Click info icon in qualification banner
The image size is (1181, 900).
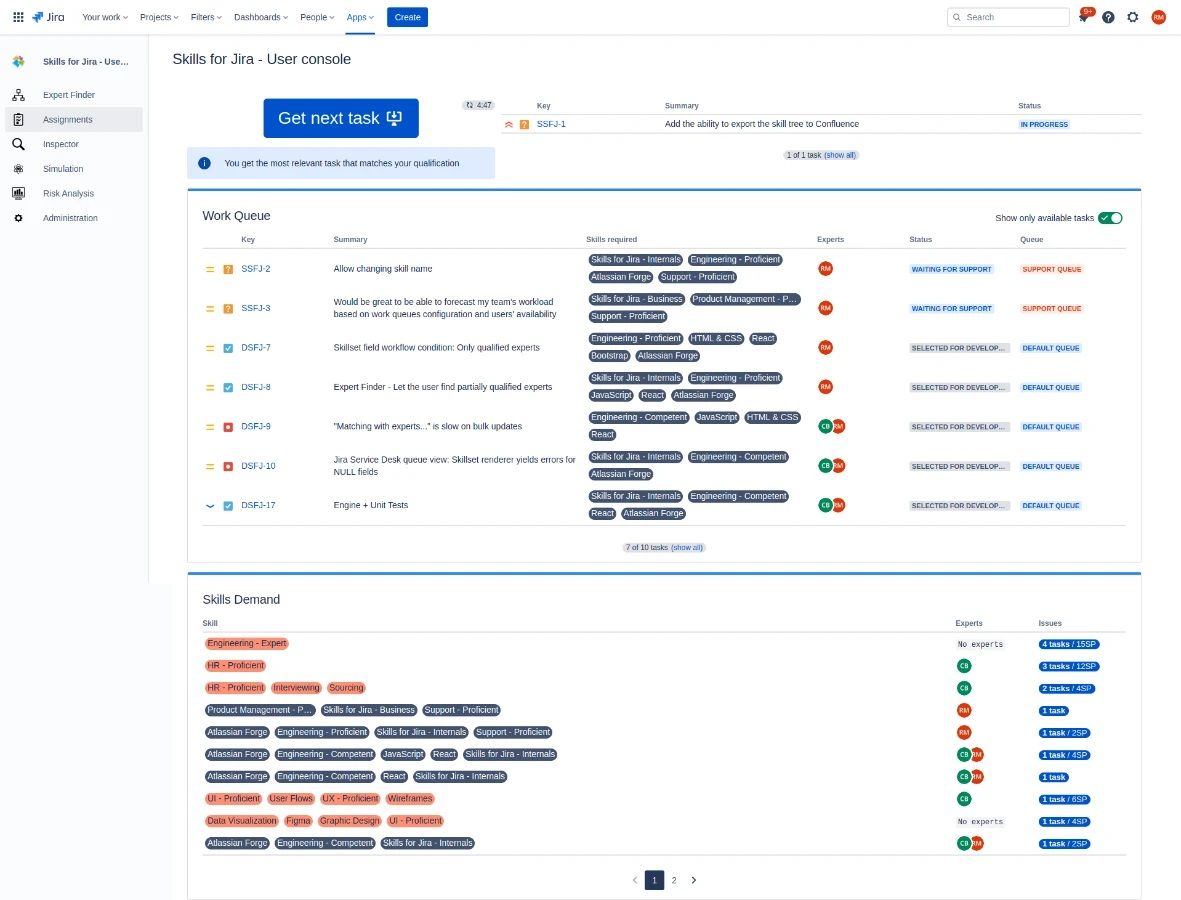[x=204, y=163]
